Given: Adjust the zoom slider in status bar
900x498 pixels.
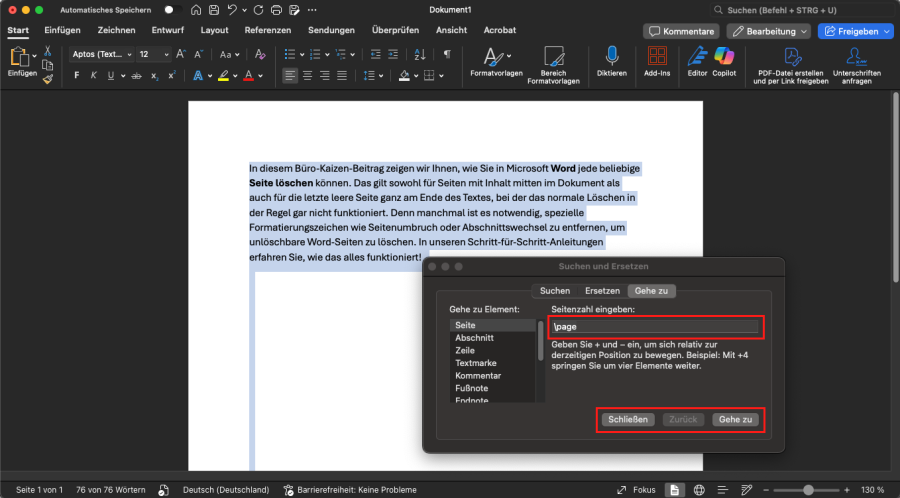Looking at the screenshot, I should 808,490.
